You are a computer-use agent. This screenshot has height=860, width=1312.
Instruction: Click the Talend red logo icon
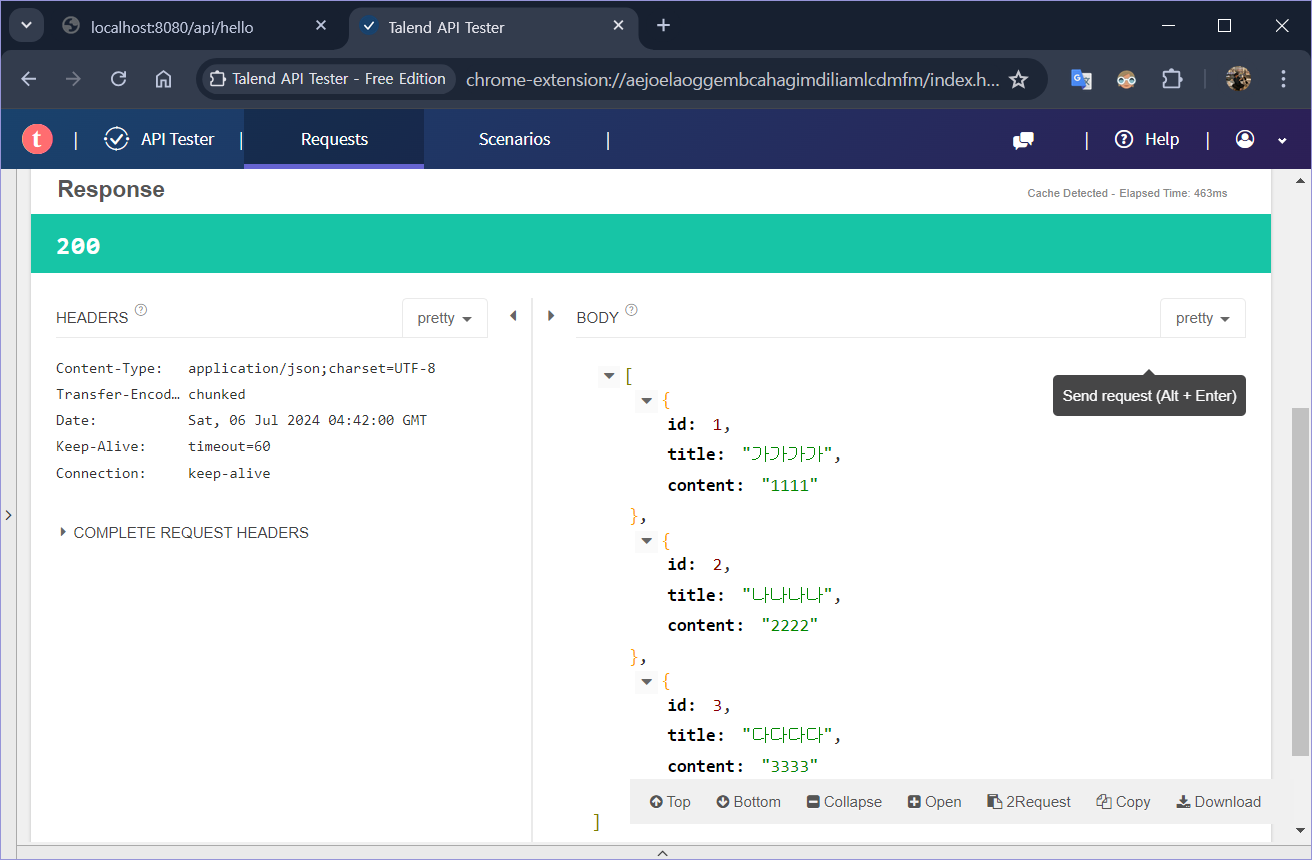(x=37, y=139)
